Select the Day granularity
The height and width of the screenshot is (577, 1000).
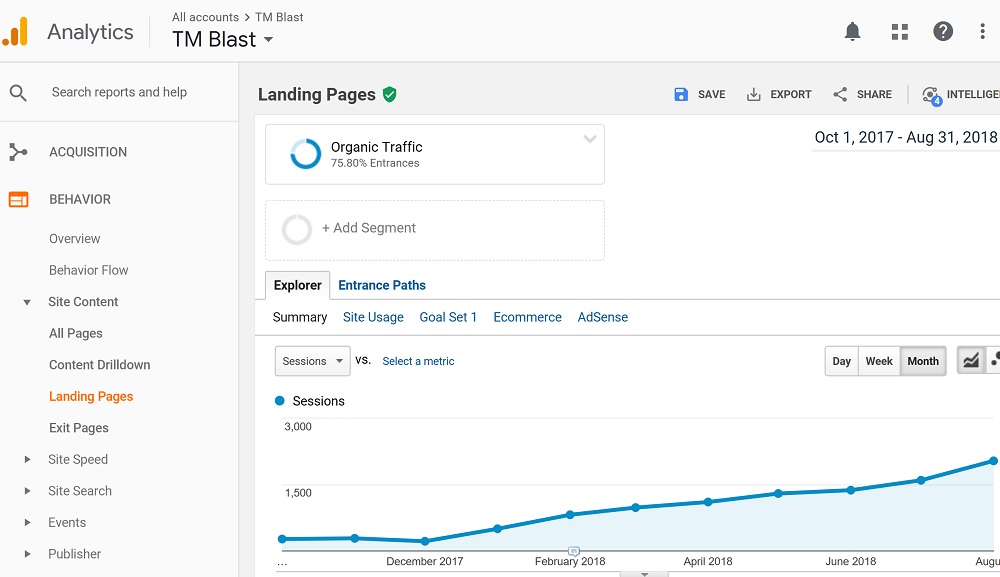click(x=841, y=361)
